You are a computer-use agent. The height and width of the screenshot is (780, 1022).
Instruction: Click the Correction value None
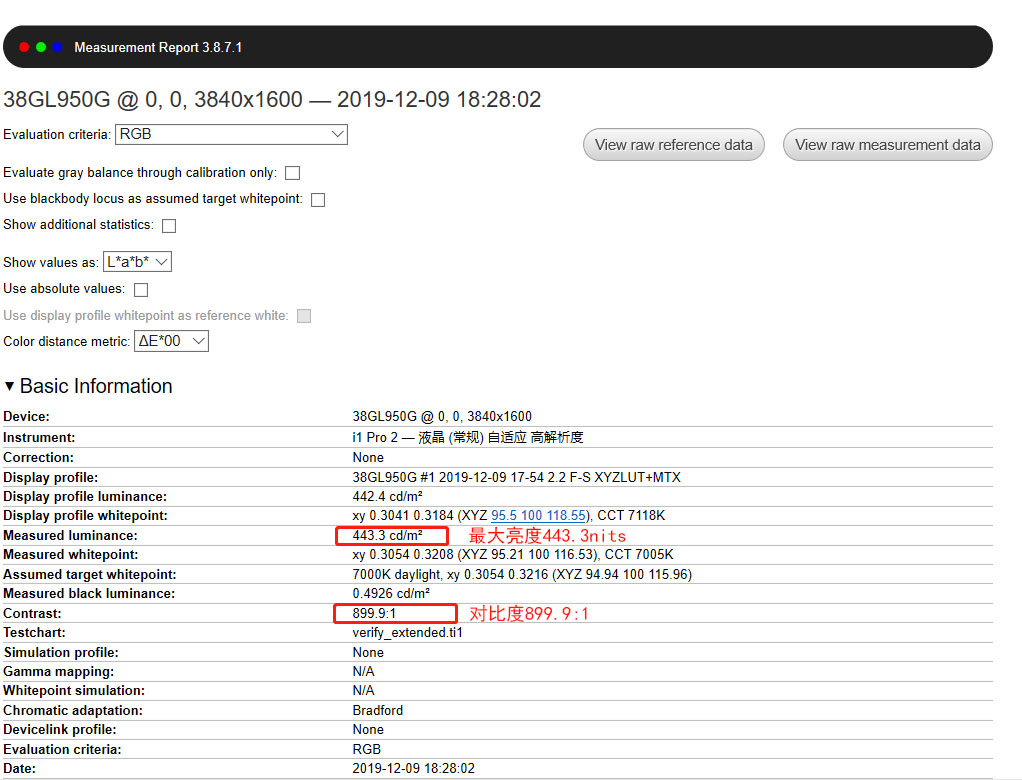pyautogui.click(x=368, y=457)
